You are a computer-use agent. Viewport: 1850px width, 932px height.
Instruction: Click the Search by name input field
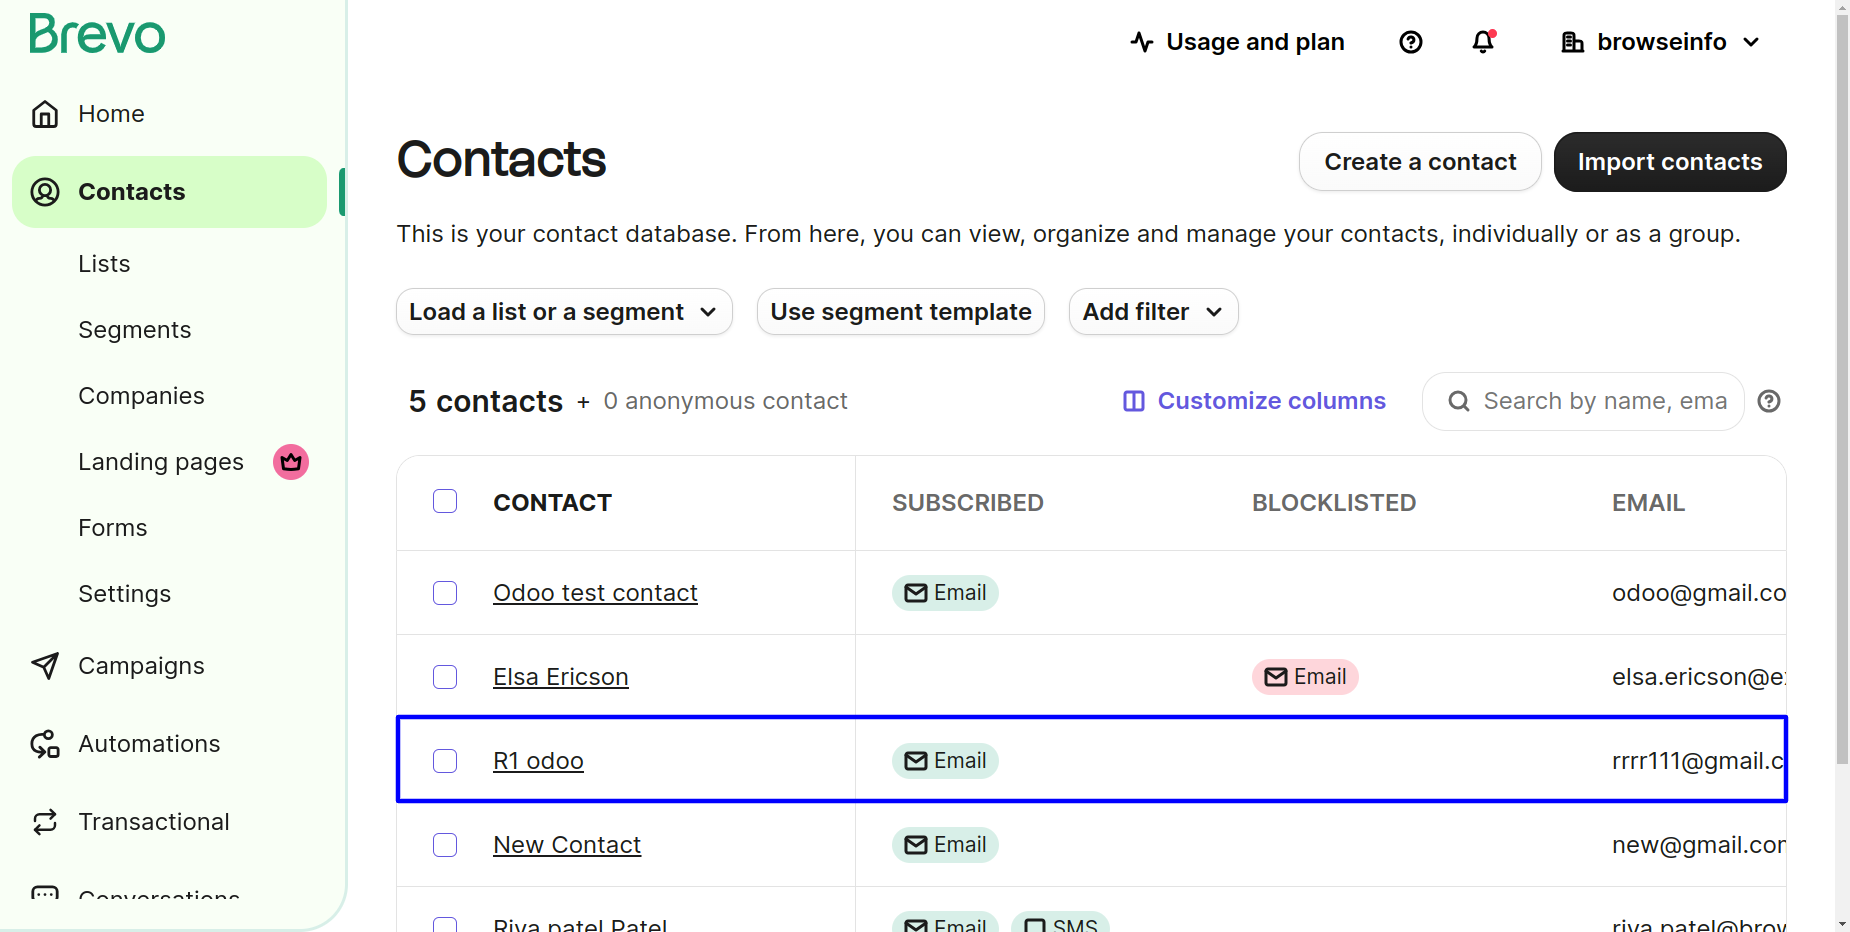(x=1603, y=401)
